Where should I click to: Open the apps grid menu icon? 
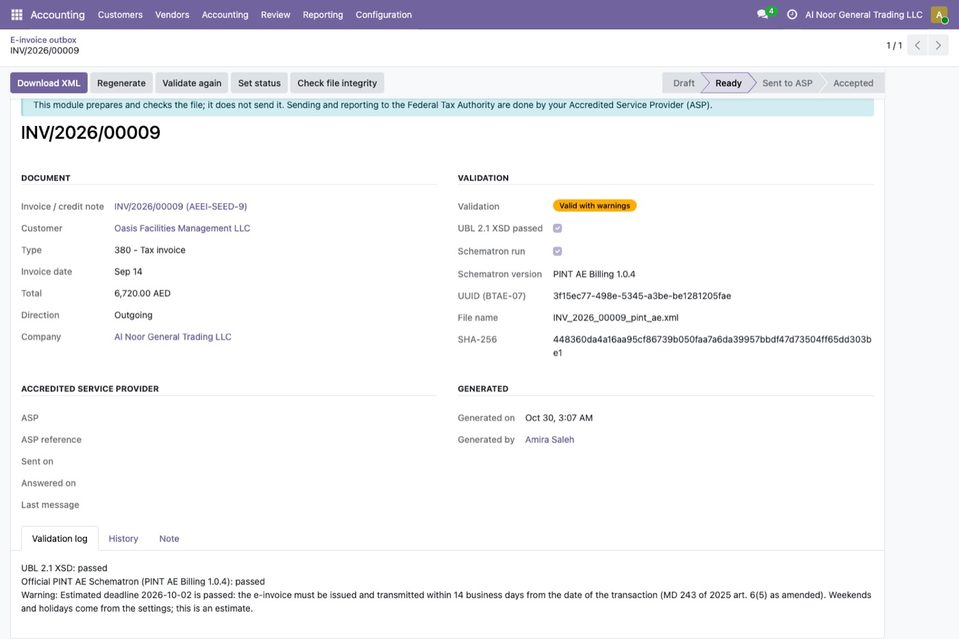(x=17, y=15)
